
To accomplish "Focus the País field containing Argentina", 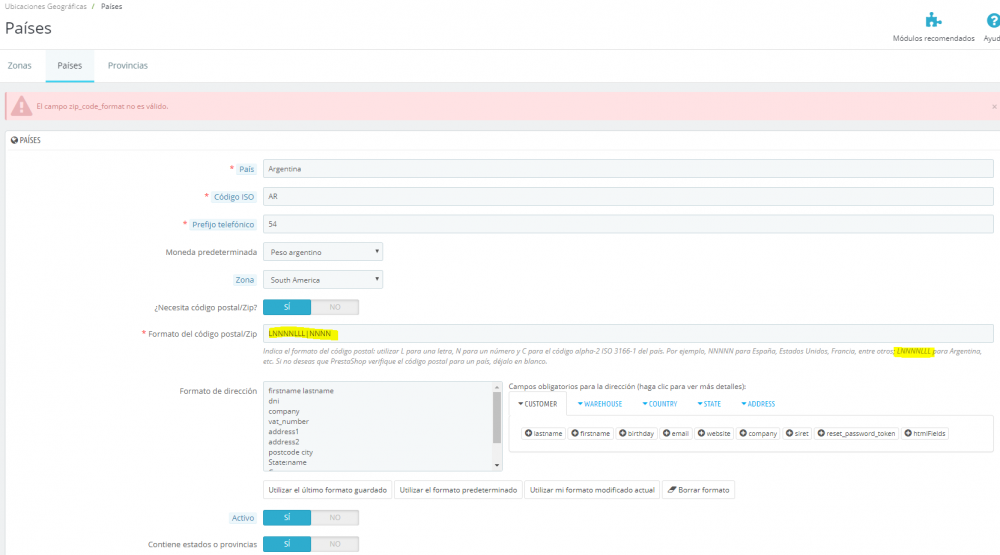I will [628, 169].
